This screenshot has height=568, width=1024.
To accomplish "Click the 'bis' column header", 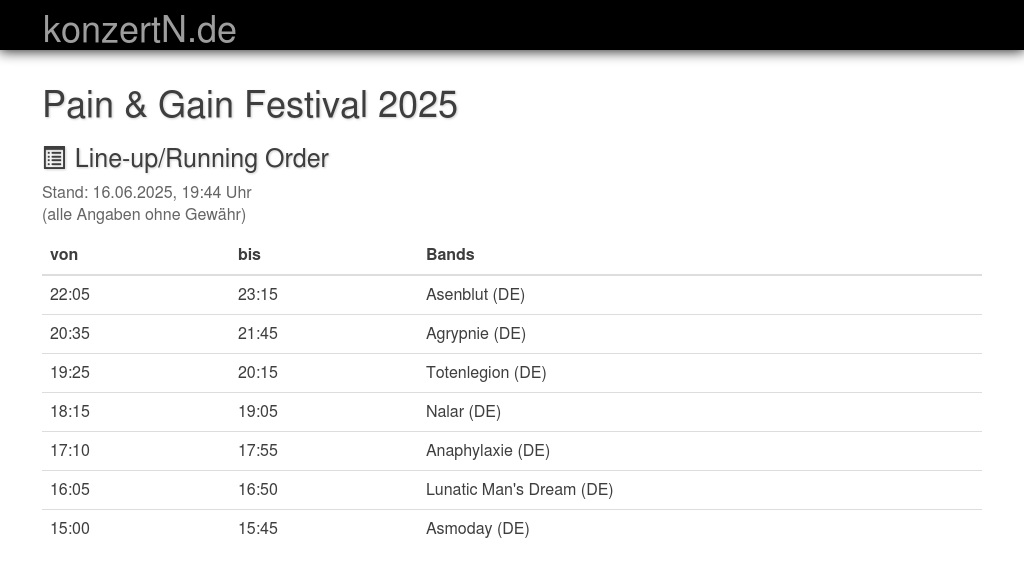I will tap(249, 254).
